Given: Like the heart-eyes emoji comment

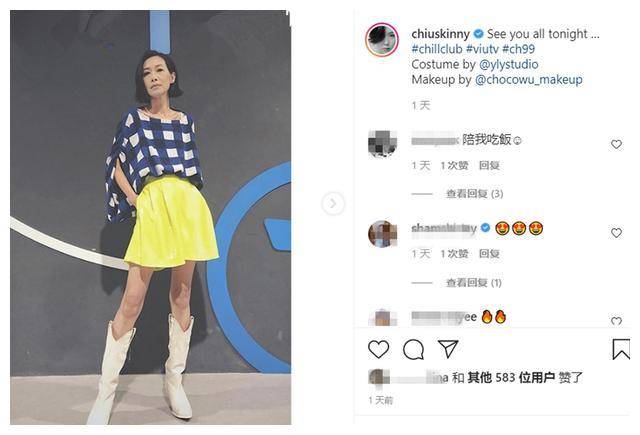Looking at the screenshot, I should point(616,233).
